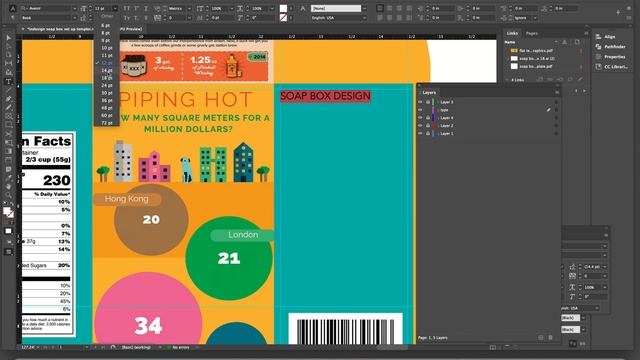
Task: Select the Type tool
Action: (x=9, y=82)
